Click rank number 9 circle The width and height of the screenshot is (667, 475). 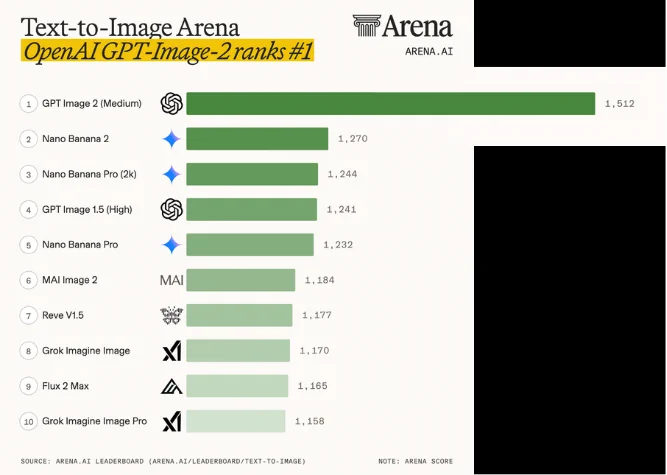(29, 386)
